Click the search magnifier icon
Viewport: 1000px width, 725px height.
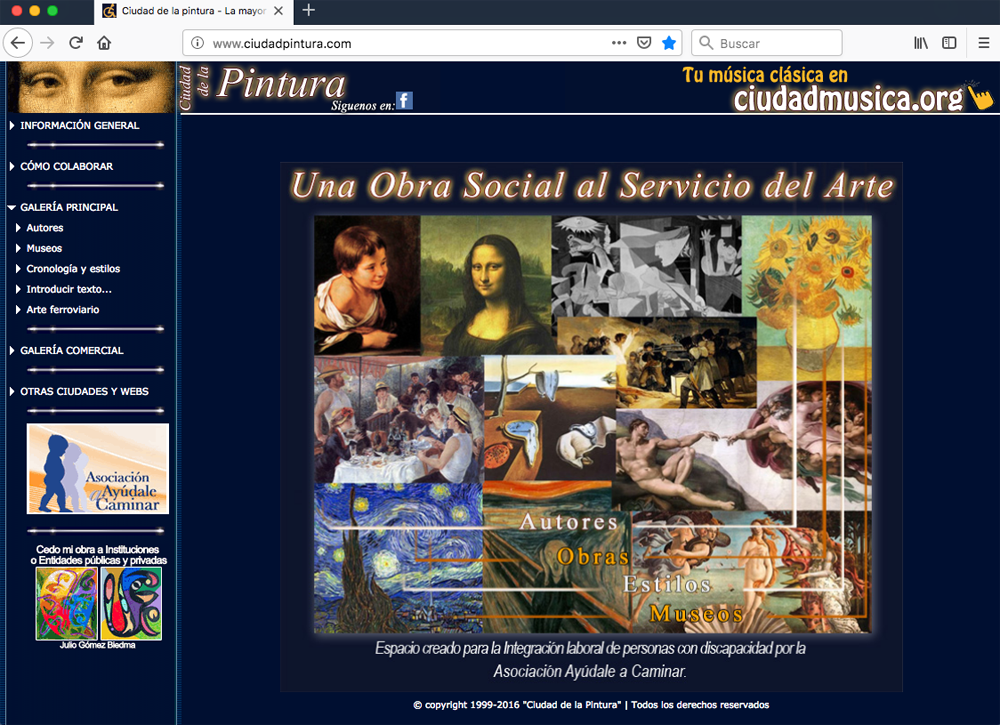pyautogui.click(x=705, y=43)
